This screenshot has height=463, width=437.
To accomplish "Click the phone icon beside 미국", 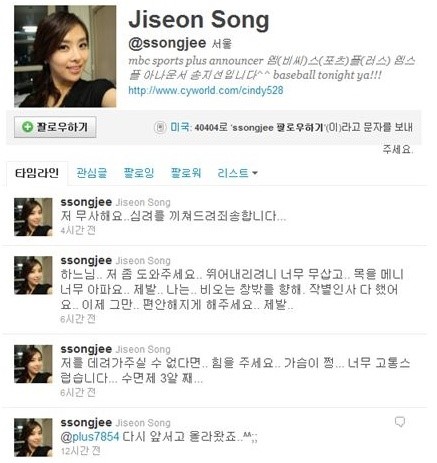I will coord(160,127).
